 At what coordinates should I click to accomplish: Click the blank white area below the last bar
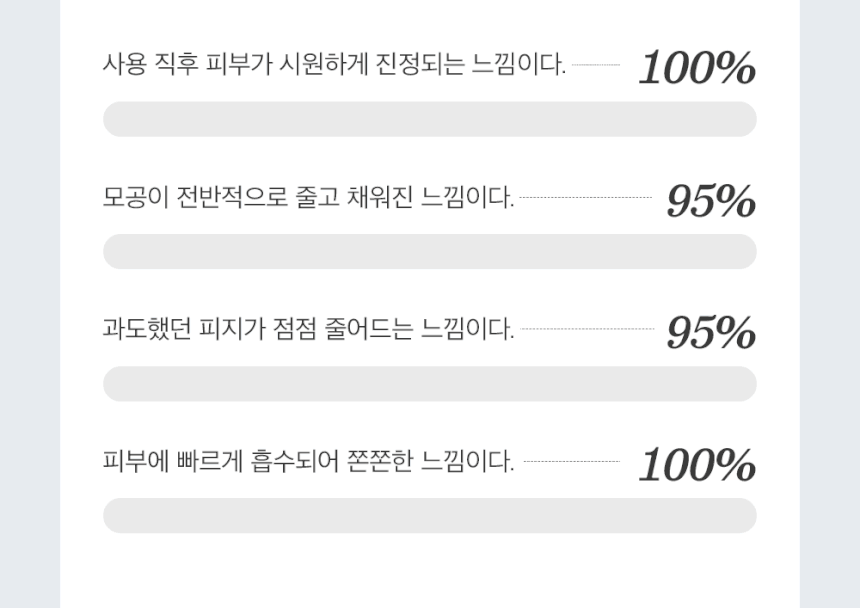430,571
